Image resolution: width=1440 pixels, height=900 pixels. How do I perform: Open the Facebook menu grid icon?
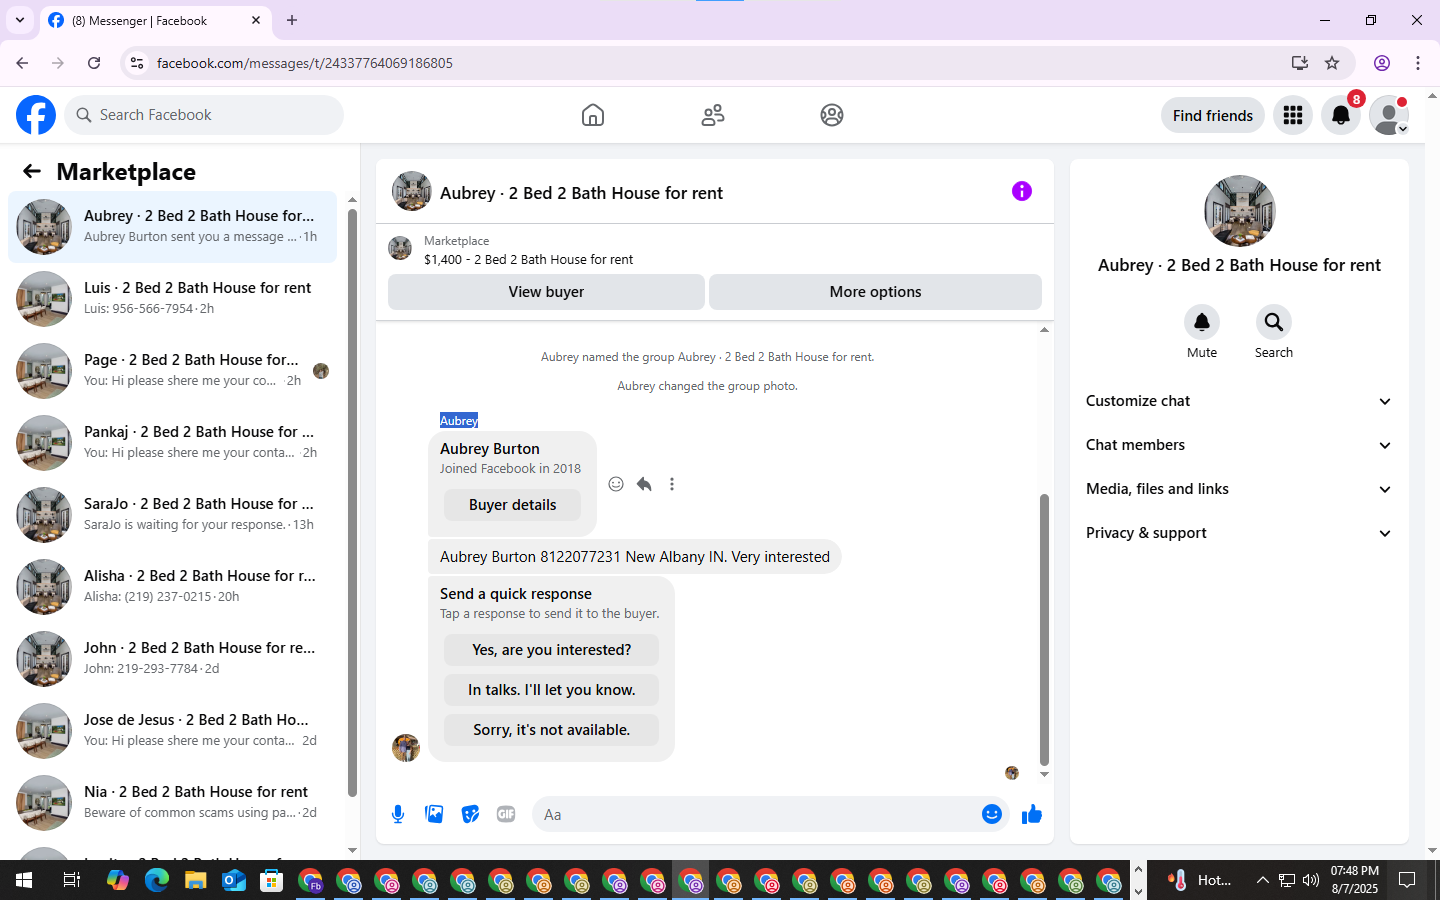pos(1293,115)
